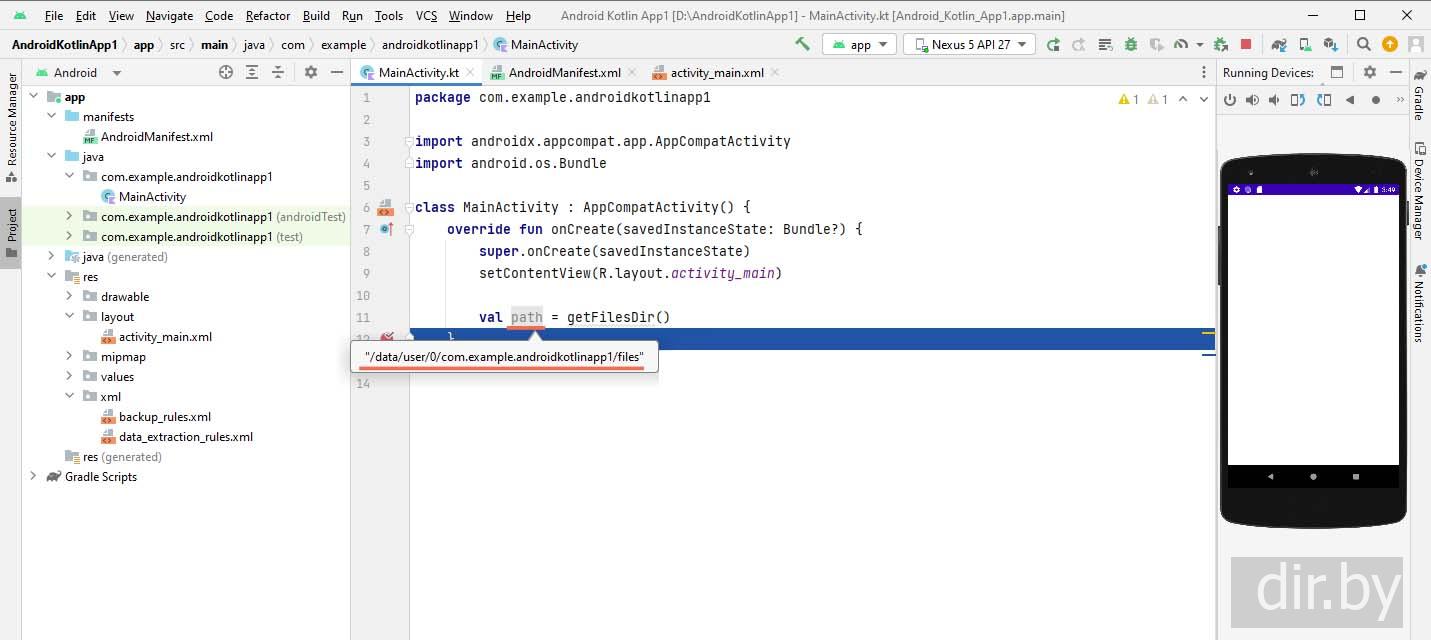Switch to the AndroidManifest.xml editor tab
Screen dimensions: 1431x640
564,72
